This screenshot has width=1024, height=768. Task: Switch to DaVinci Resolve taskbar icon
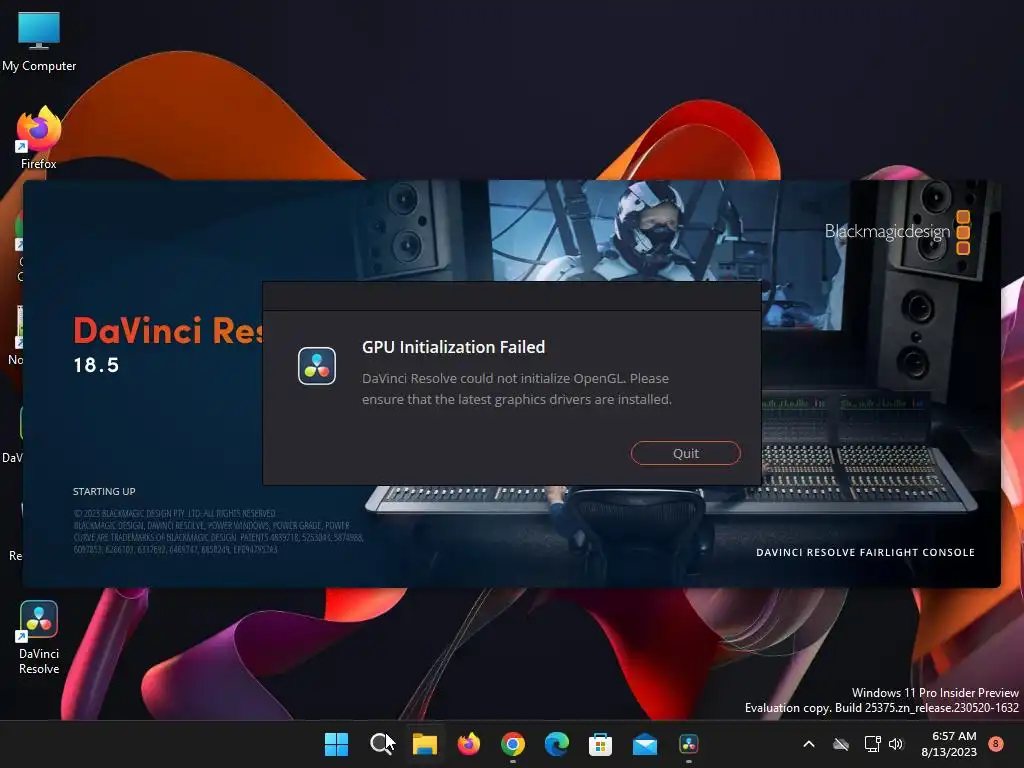[688, 744]
